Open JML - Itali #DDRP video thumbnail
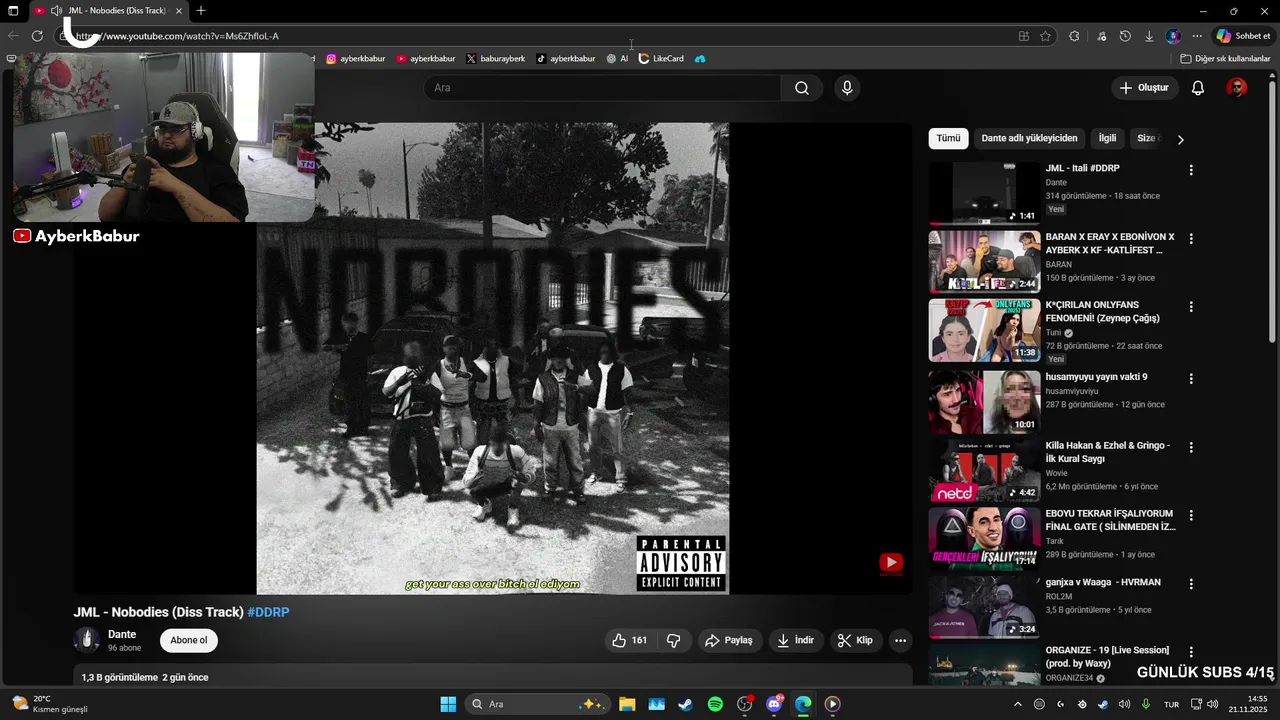Image resolution: width=1280 pixels, height=720 pixels. (984, 194)
